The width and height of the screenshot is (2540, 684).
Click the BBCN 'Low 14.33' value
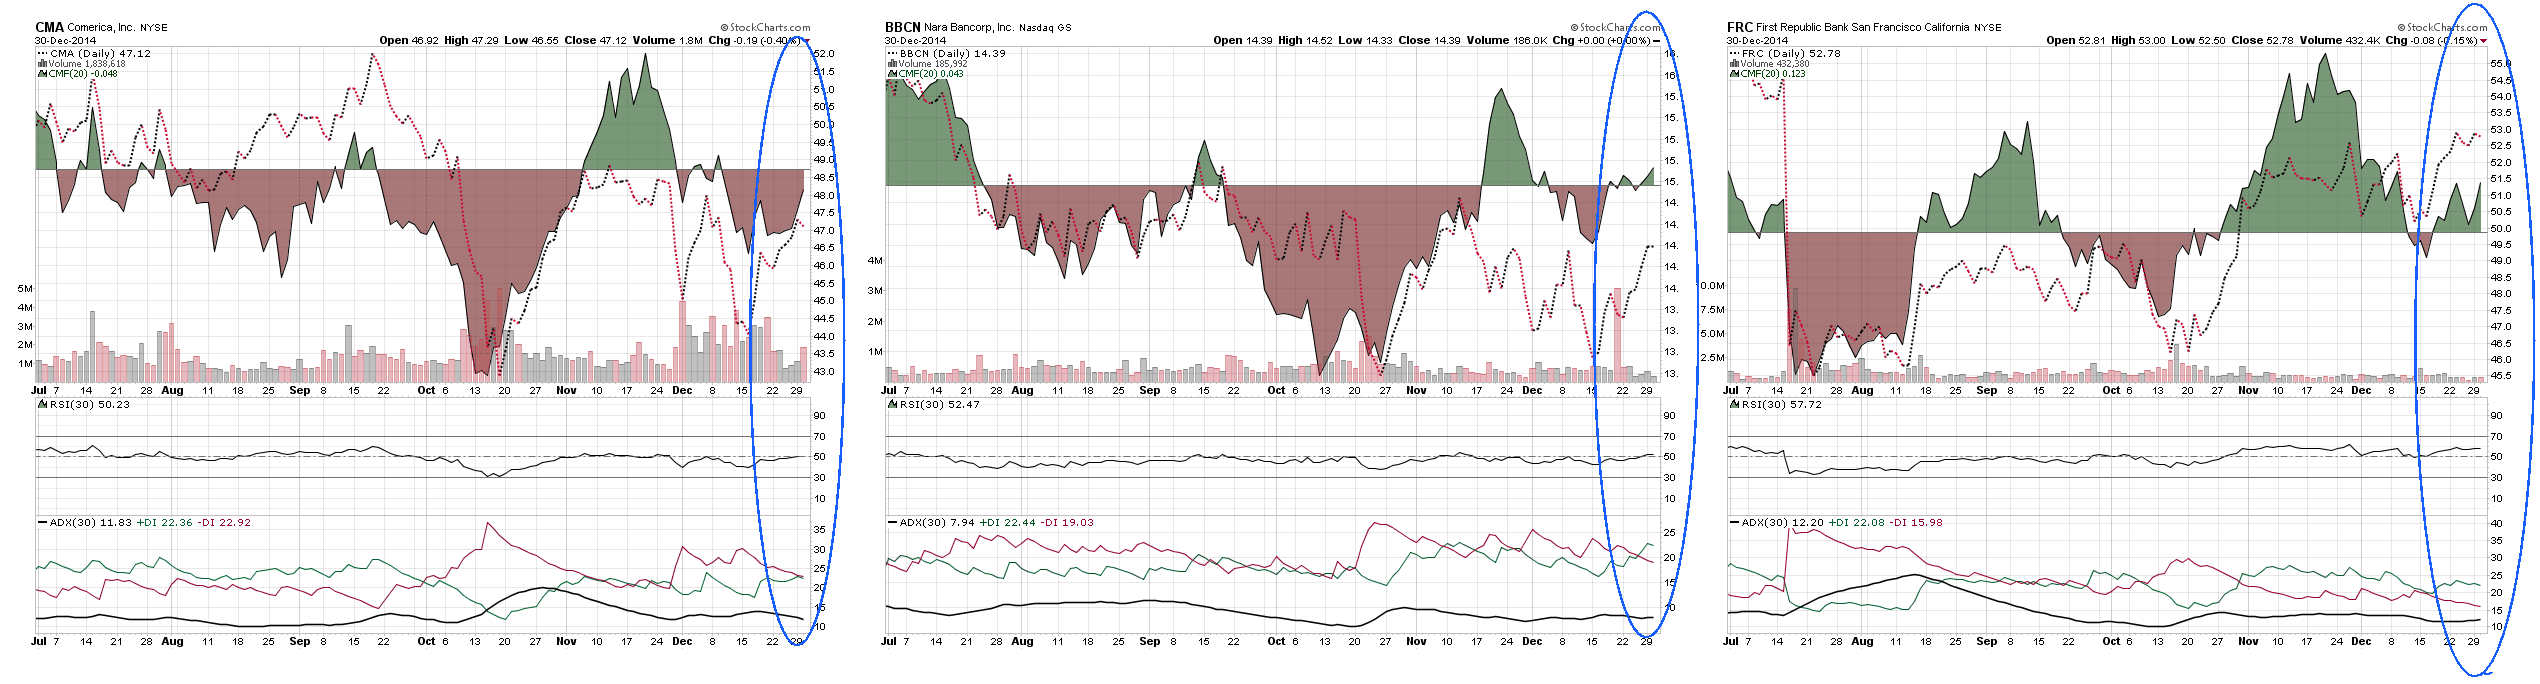[x=1365, y=40]
